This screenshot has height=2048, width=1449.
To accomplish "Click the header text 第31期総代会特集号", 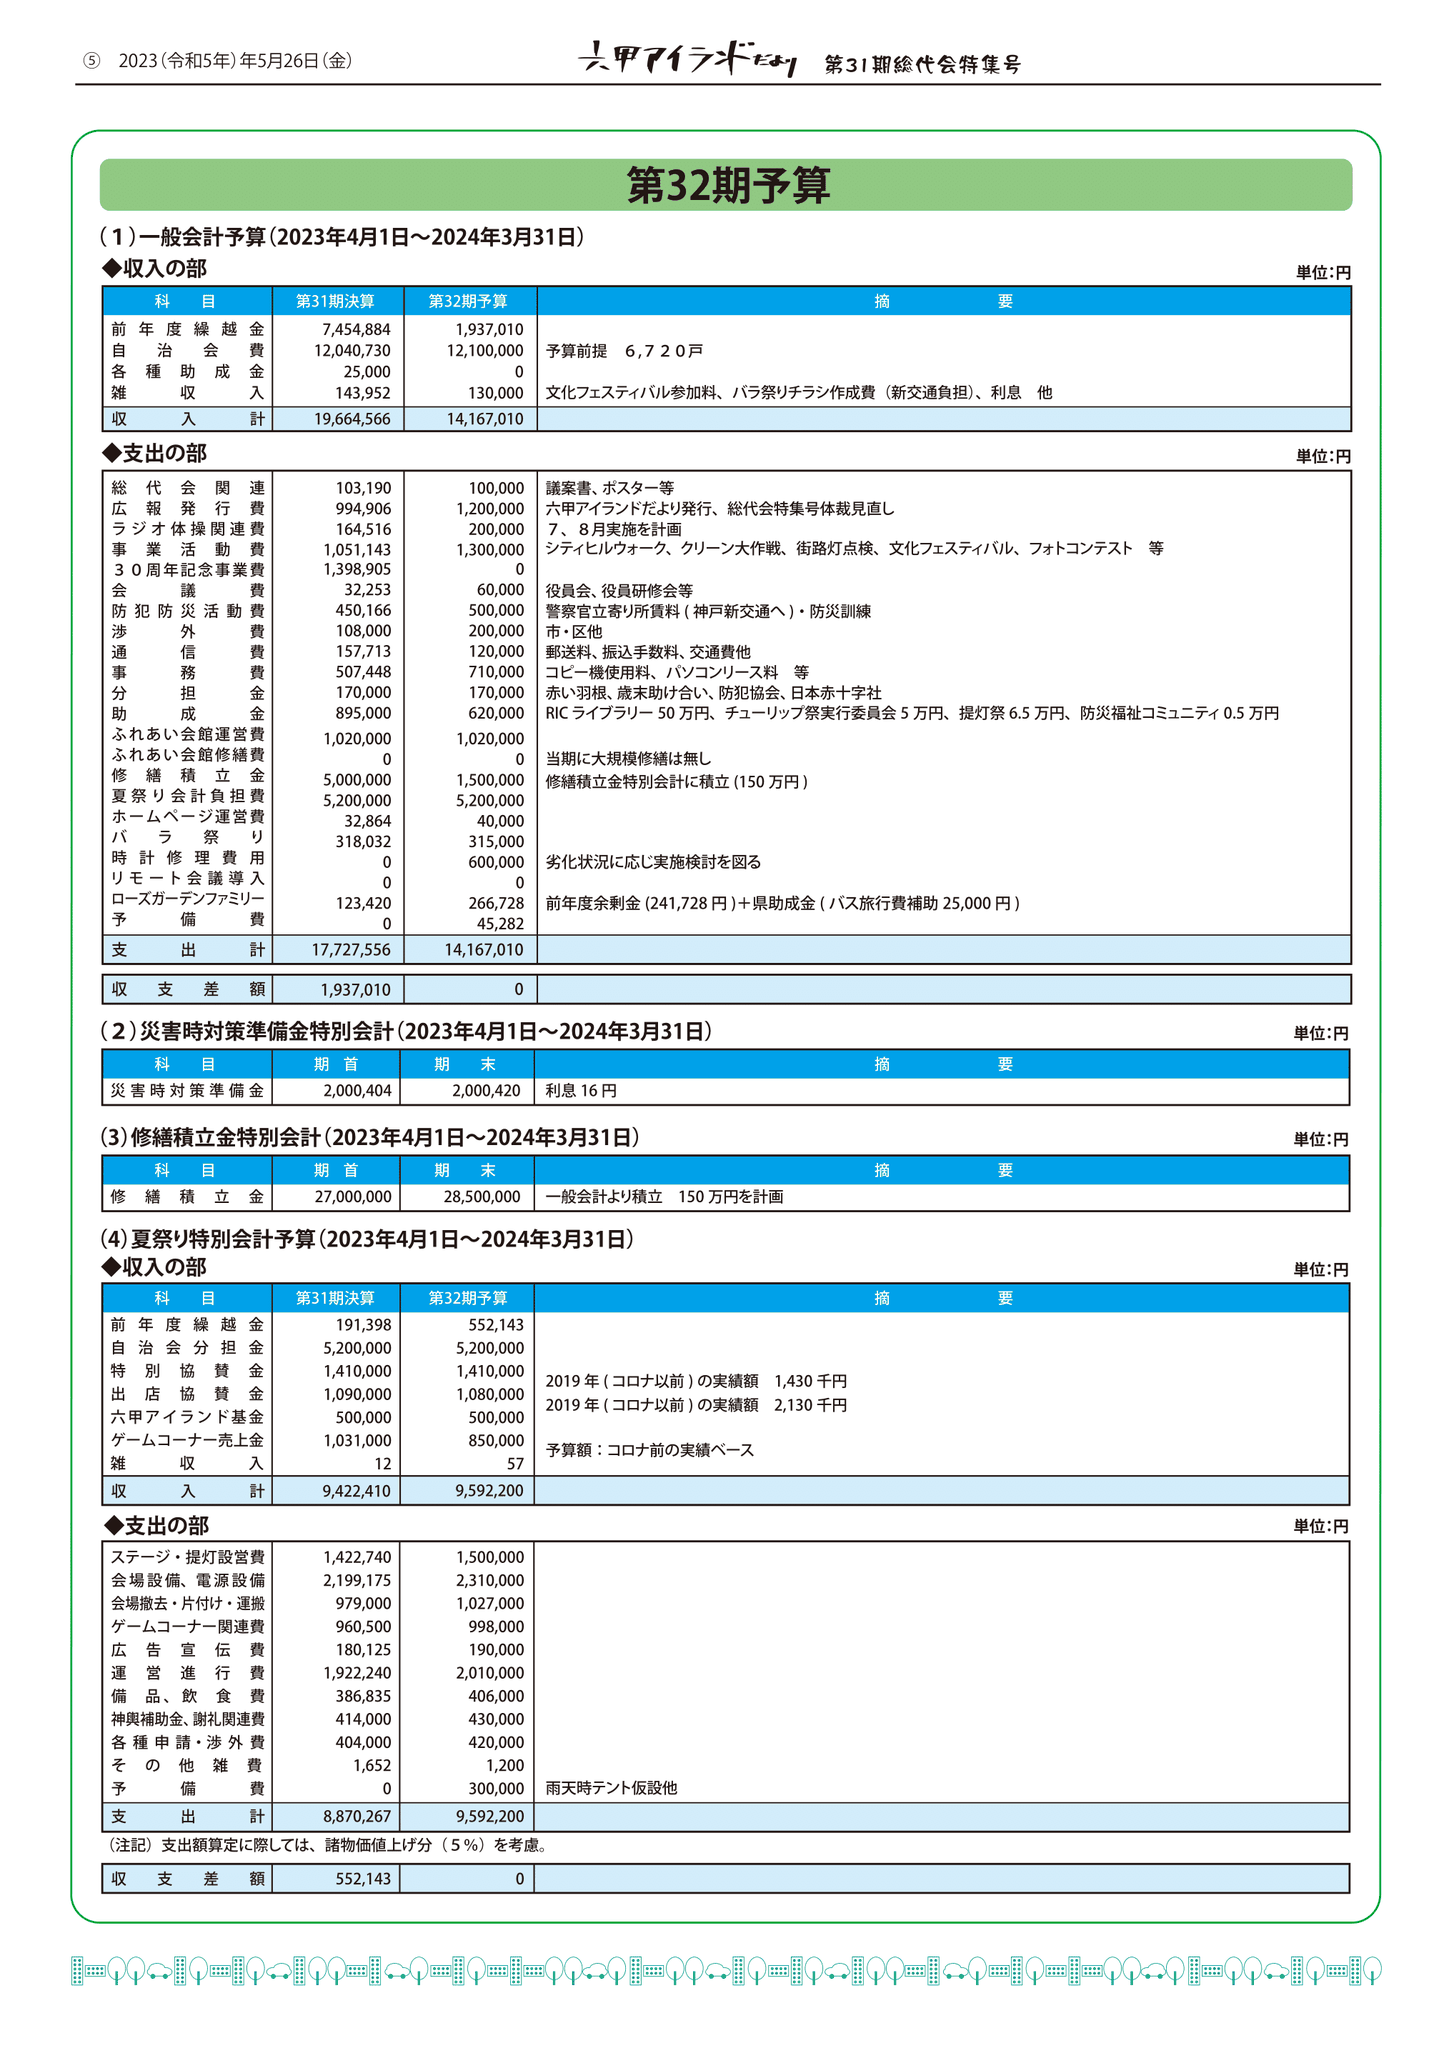I will tap(922, 65).
